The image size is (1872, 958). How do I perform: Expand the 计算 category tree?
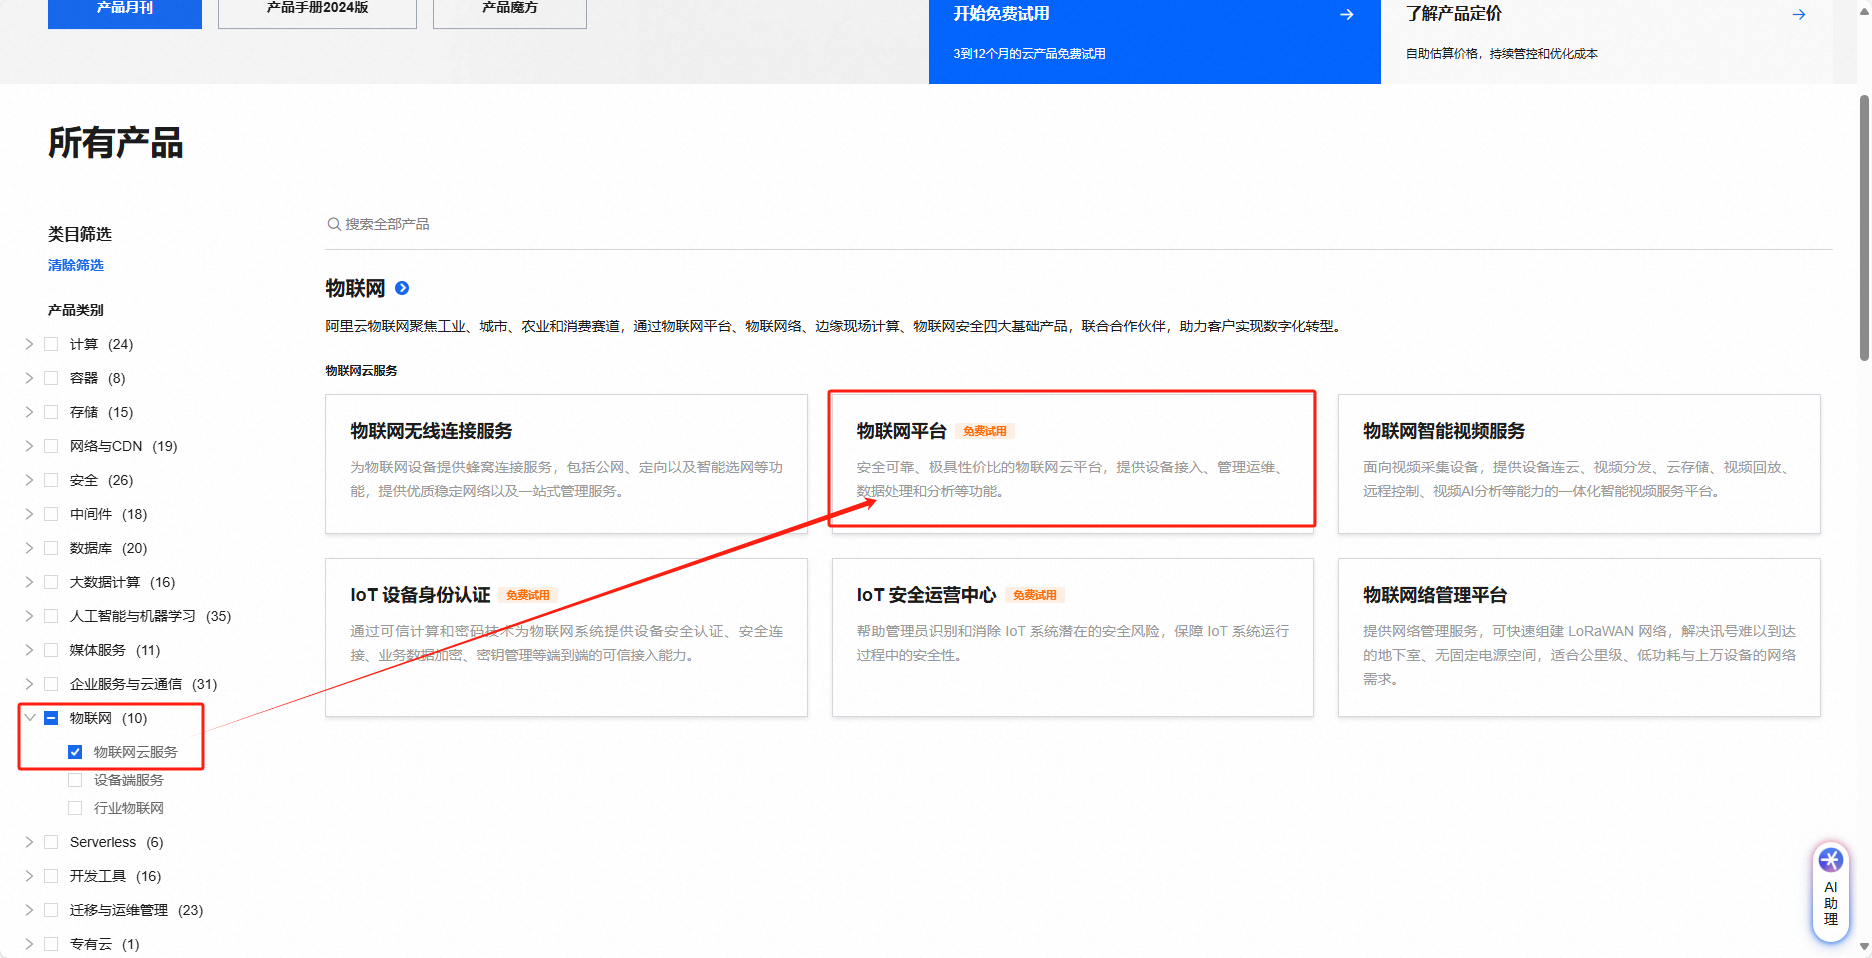click(29, 344)
